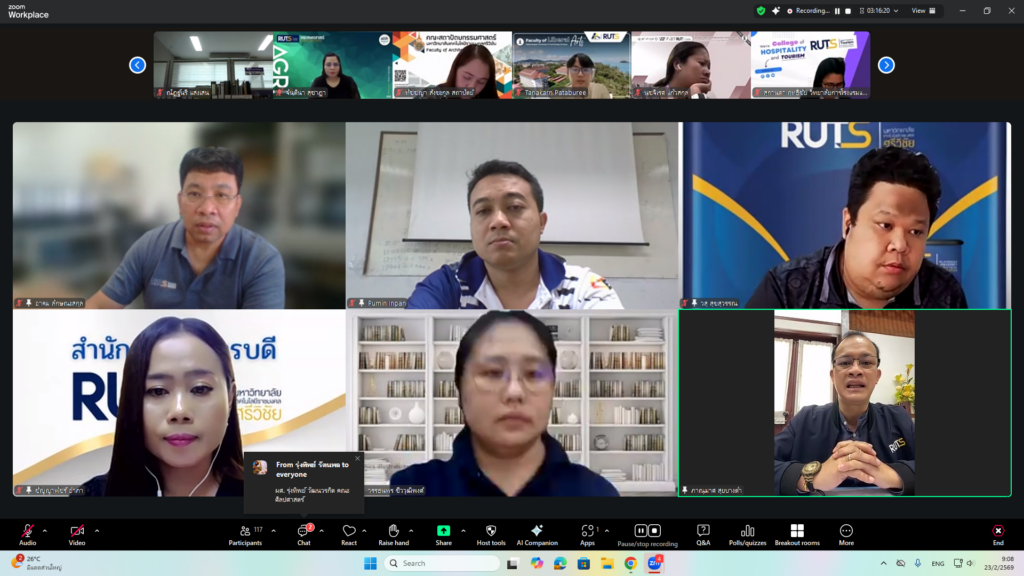Show next participants in gallery strip
The width and height of the screenshot is (1024, 576).
(x=886, y=65)
